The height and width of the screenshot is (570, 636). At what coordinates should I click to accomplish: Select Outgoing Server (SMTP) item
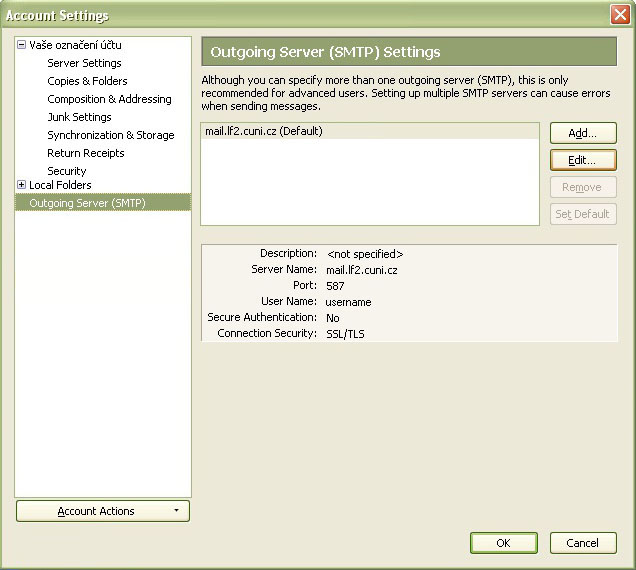click(x=103, y=202)
